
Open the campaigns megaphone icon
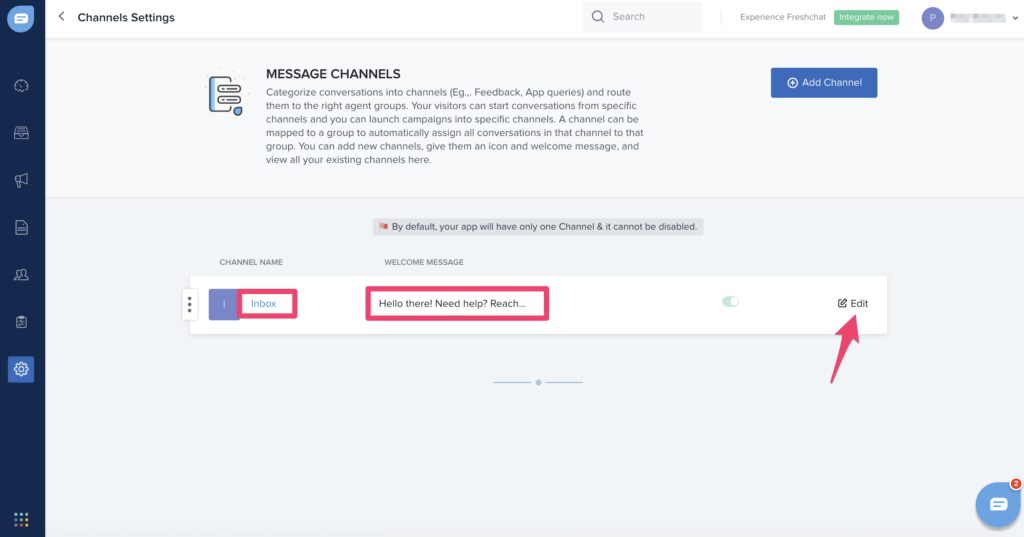click(x=22, y=180)
